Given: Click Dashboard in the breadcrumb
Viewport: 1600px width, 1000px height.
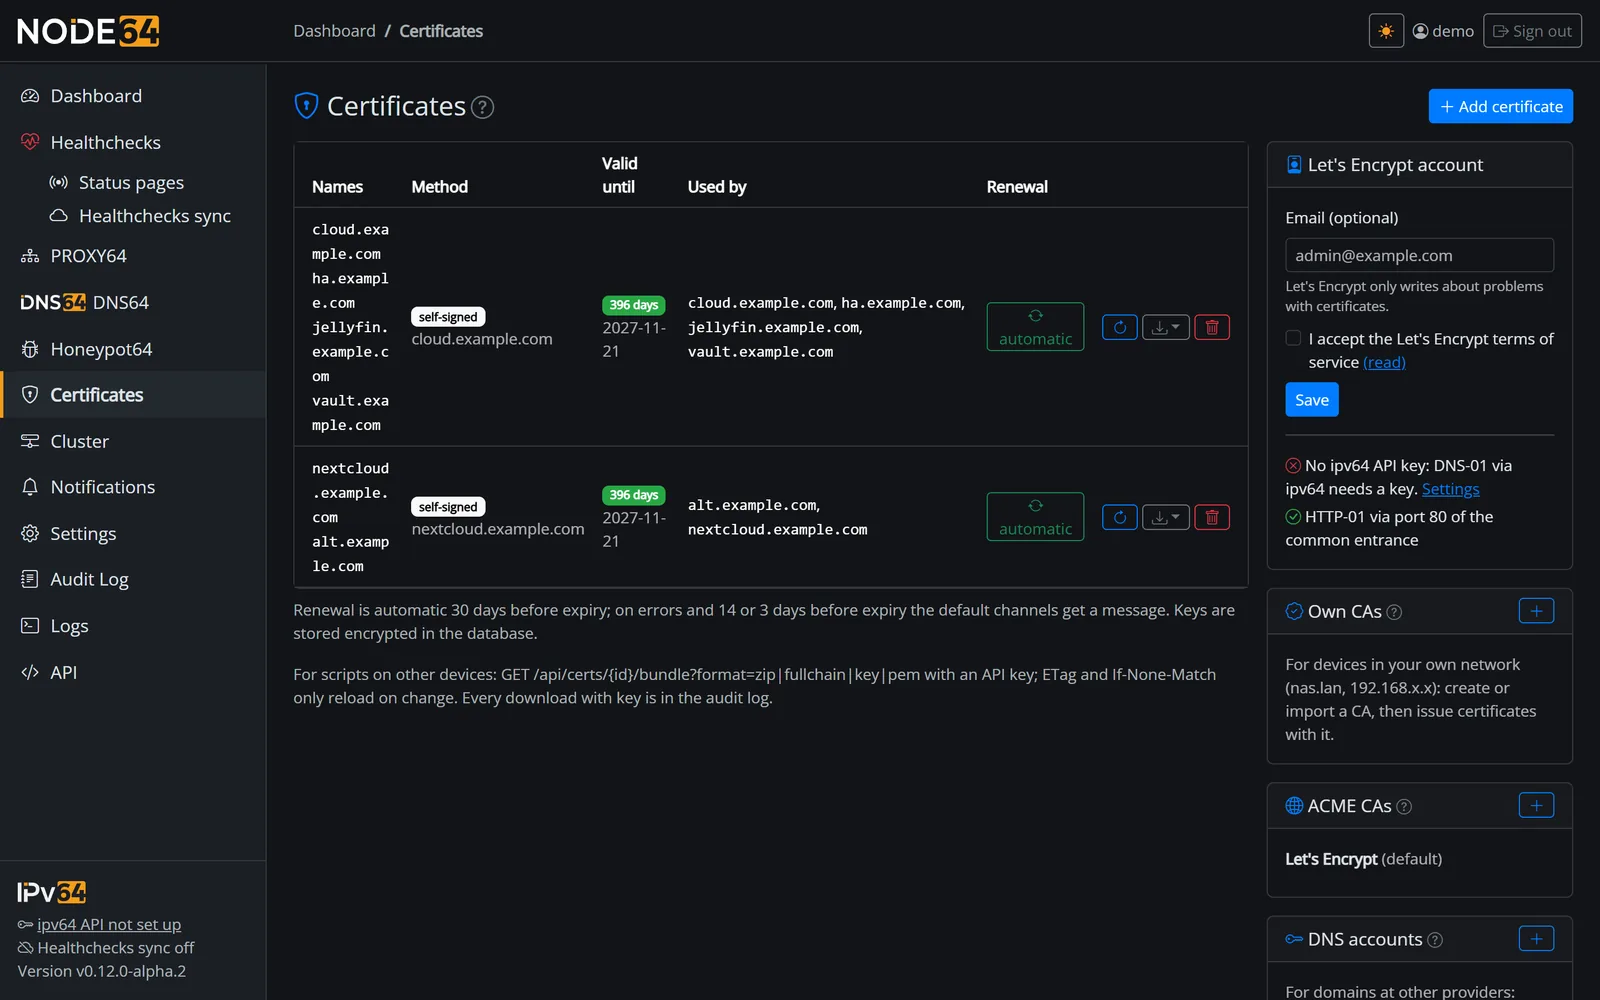Looking at the screenshot, I should [x=334, y=31].
